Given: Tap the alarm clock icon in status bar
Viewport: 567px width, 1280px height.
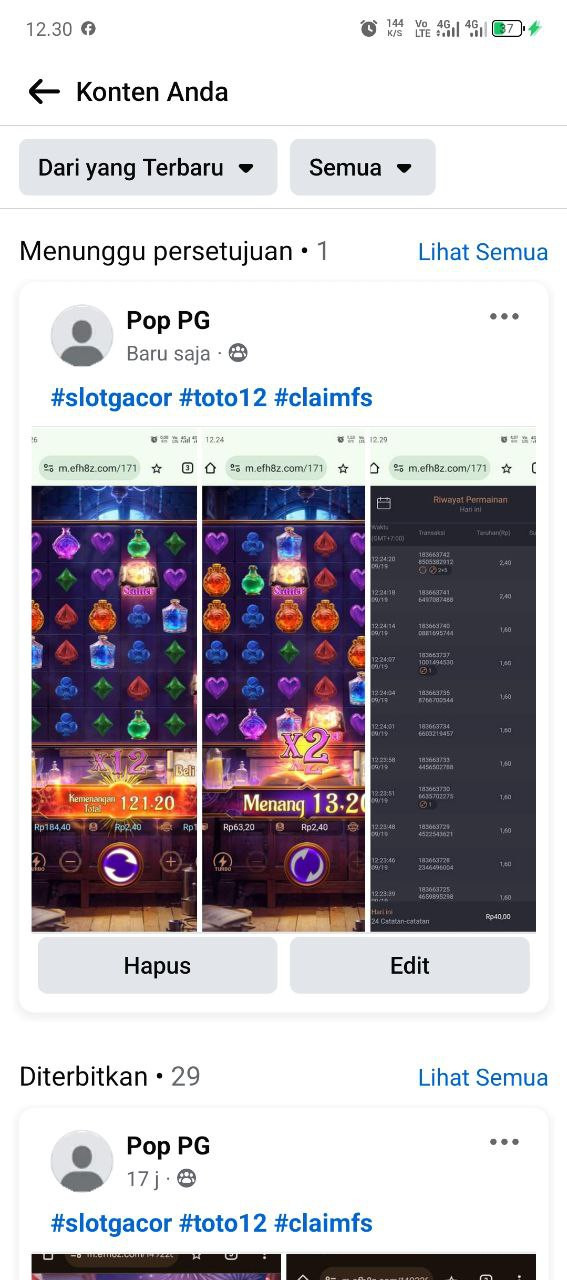Looking at the screenshot, I should coord(369,29).
